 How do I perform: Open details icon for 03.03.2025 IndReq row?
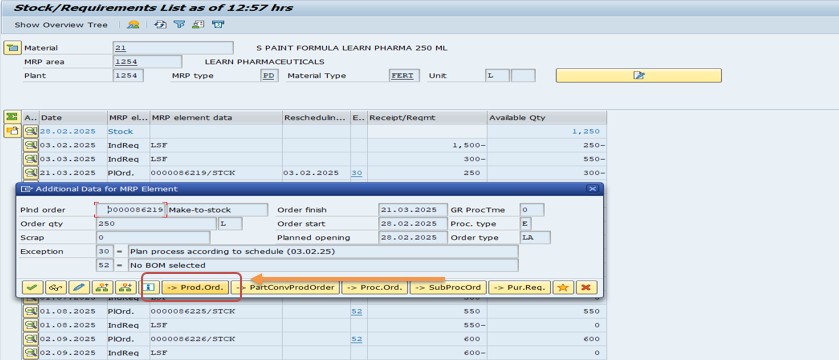click(30, 159)
